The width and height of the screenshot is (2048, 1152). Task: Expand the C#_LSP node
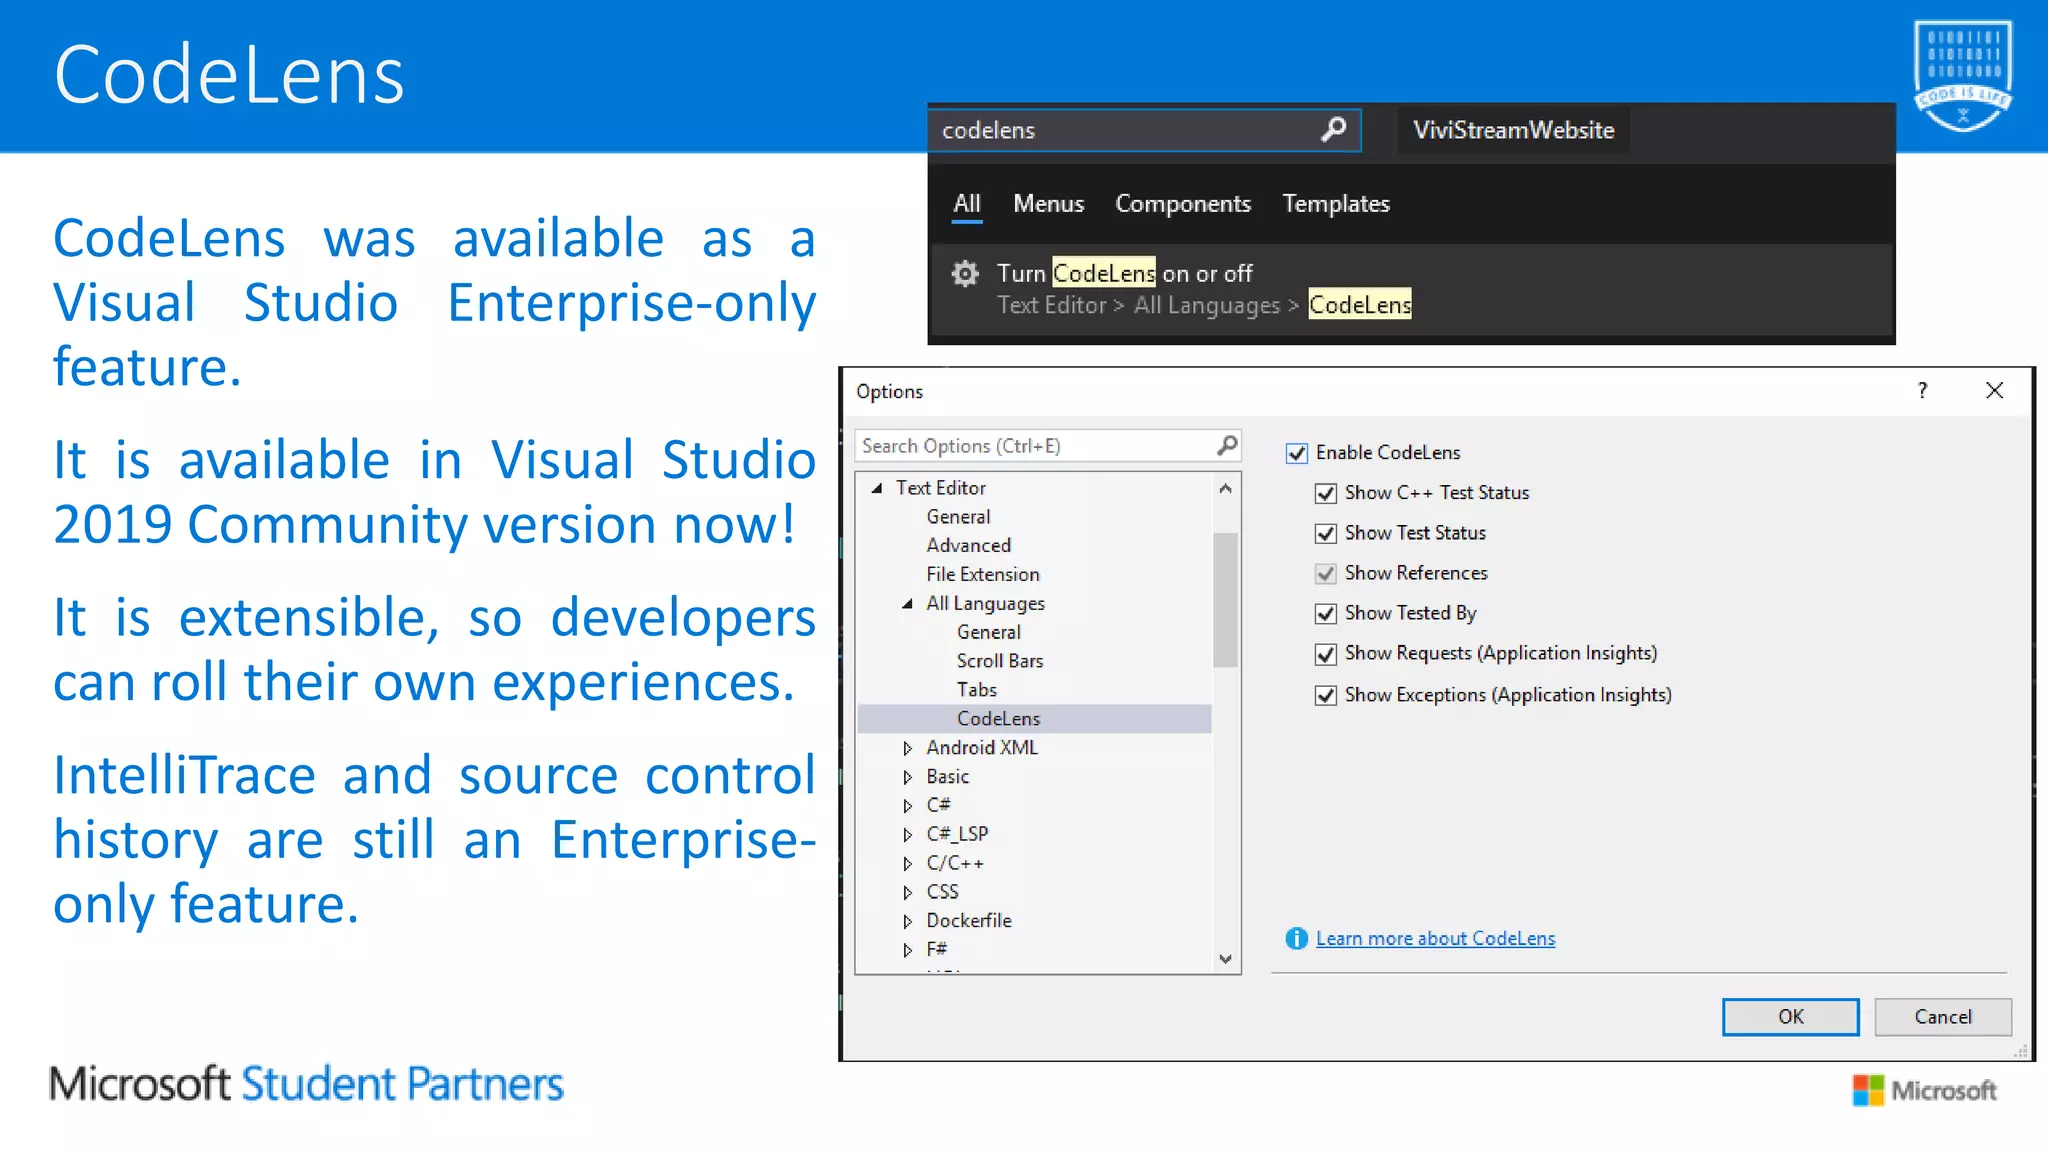908,835
